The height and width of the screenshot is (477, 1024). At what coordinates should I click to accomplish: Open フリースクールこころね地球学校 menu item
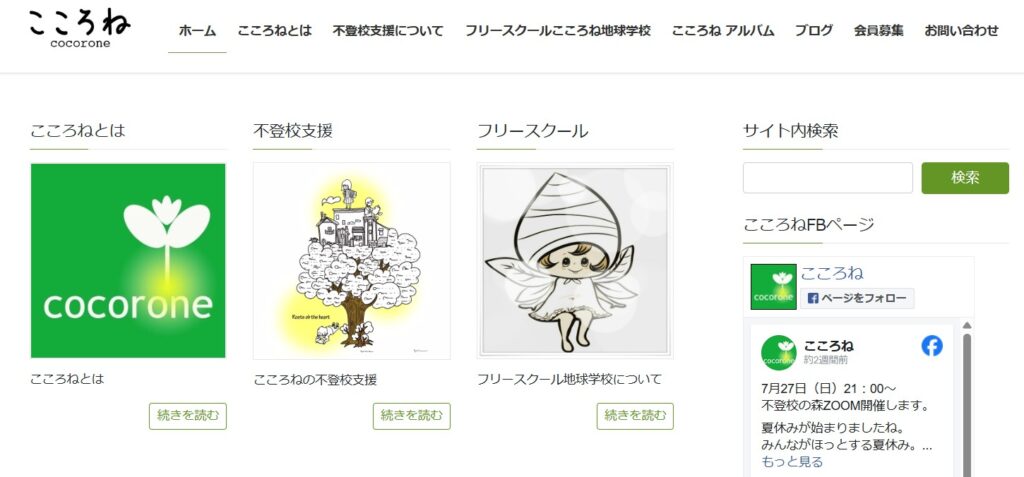click(558, 31)
